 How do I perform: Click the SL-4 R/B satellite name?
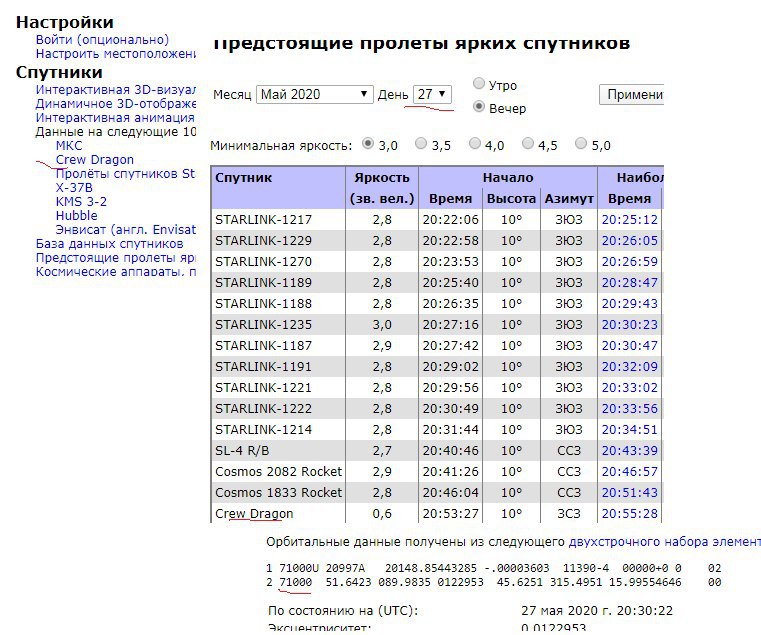pyautogui.click(x=242, y=451)
